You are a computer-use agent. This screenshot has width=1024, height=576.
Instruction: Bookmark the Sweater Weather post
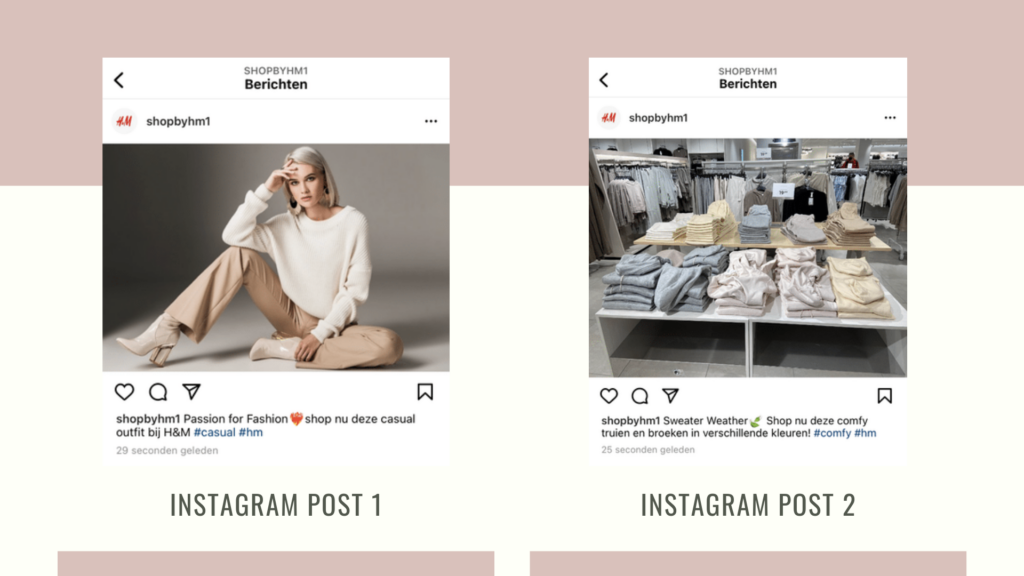click(x=884, y=396)
